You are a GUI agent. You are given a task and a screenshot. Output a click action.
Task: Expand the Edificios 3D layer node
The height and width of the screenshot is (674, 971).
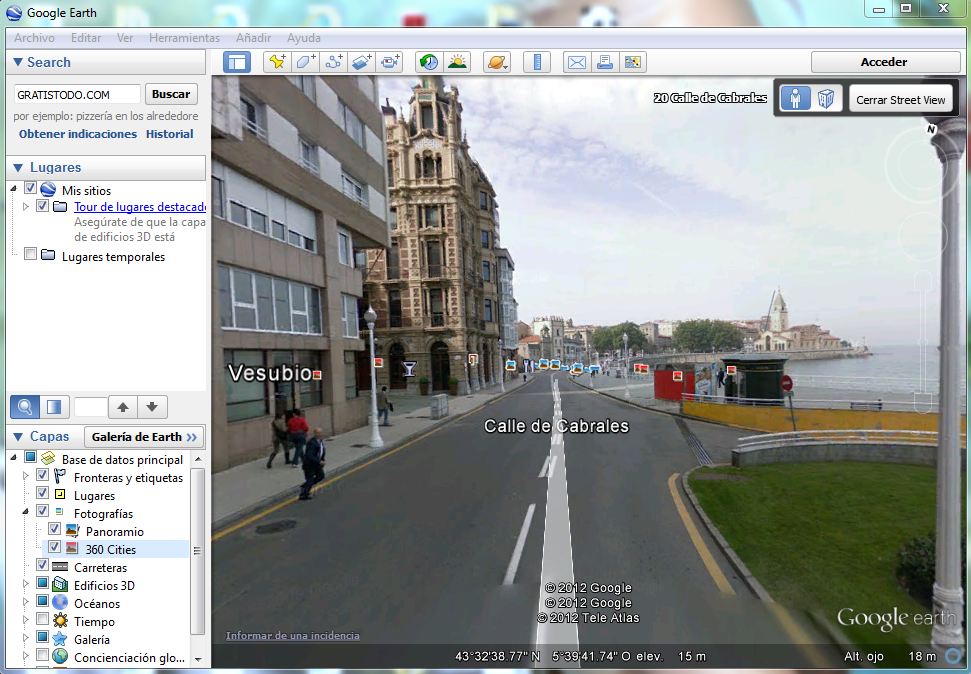point(25,584)
